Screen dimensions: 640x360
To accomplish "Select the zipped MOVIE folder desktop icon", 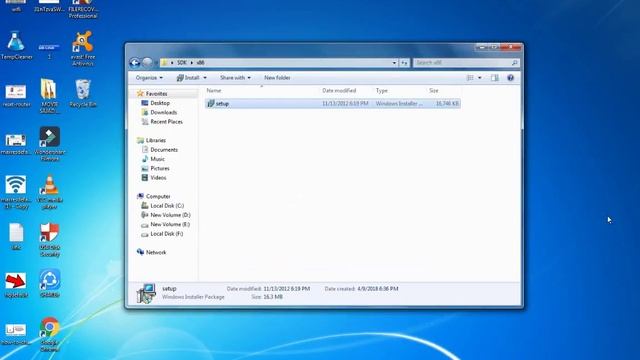I will (49, 96).
